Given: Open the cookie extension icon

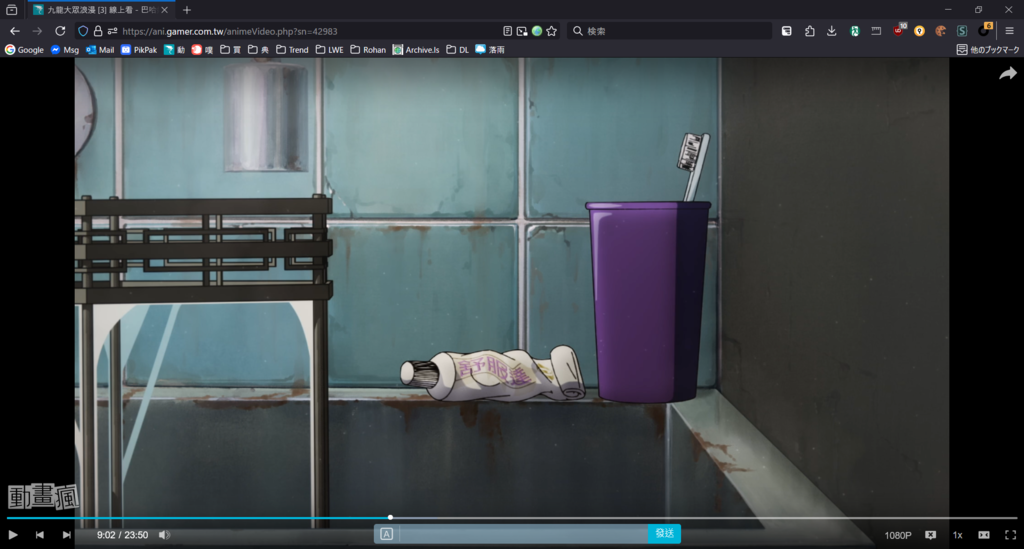Looking at the screenshot, I should (941, 31).
